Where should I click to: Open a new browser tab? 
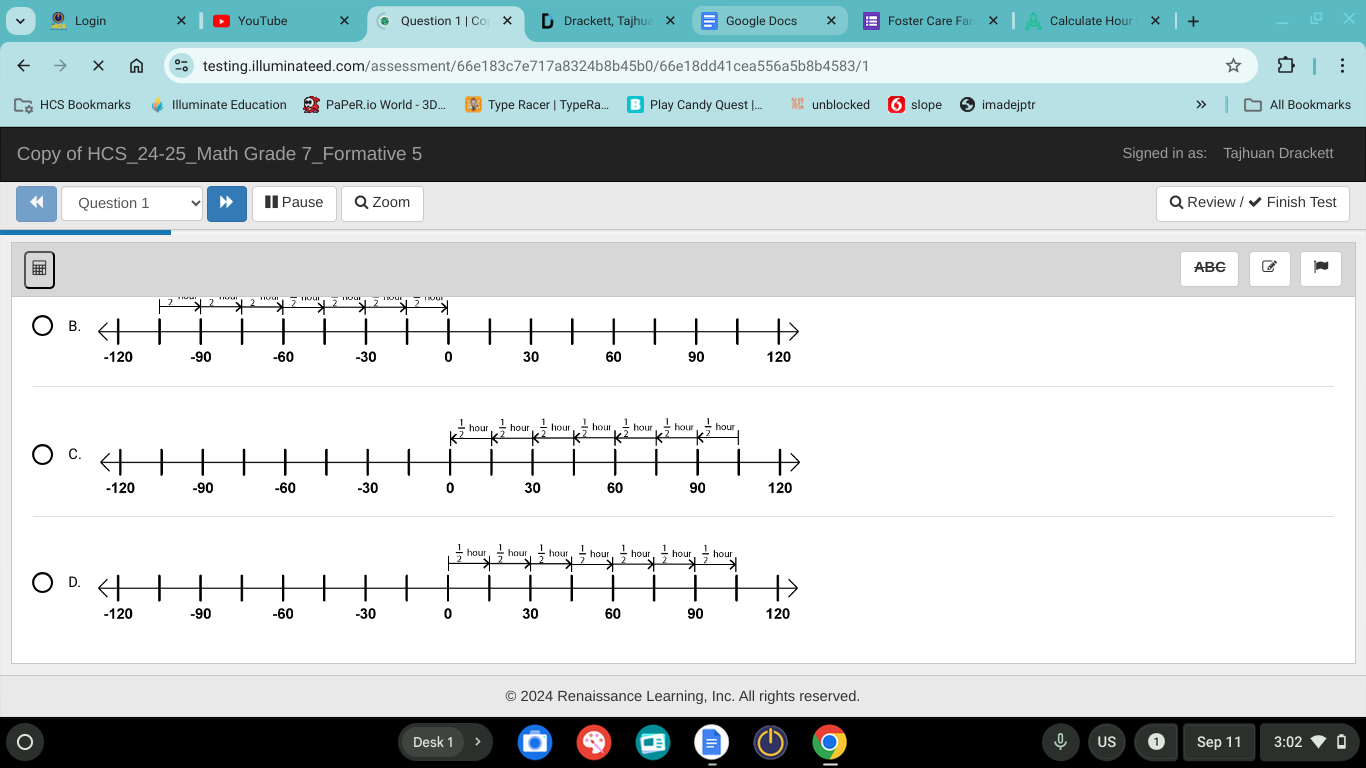(1194, 21)
